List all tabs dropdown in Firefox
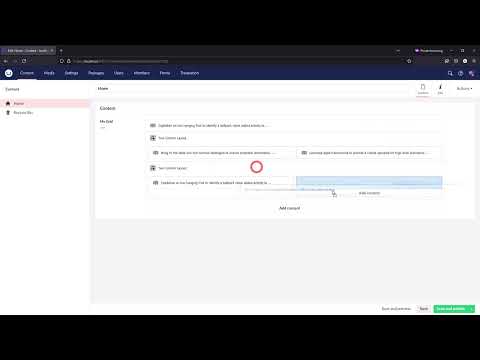 click(398, 51)
